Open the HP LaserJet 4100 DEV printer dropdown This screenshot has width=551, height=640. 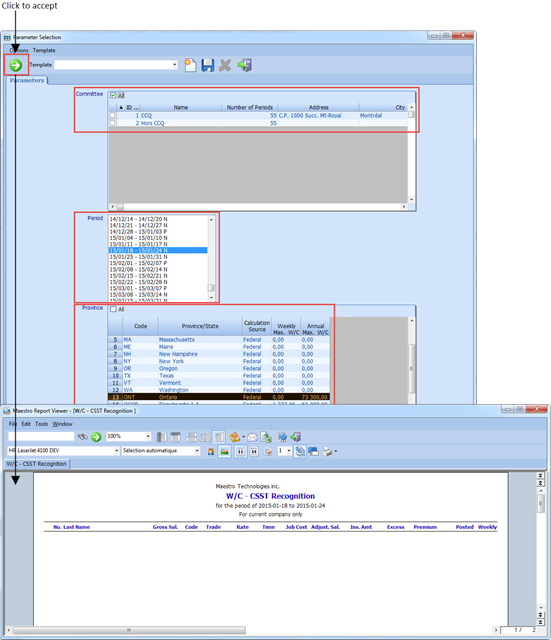(x=116, y=451)
